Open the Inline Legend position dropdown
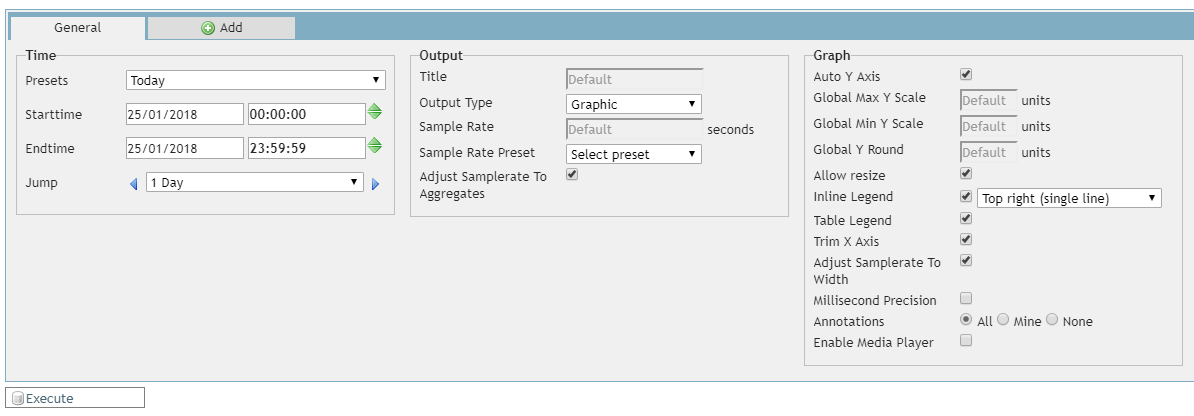Viewport: 1194px width, 416px height. [x=1068, y=198]
